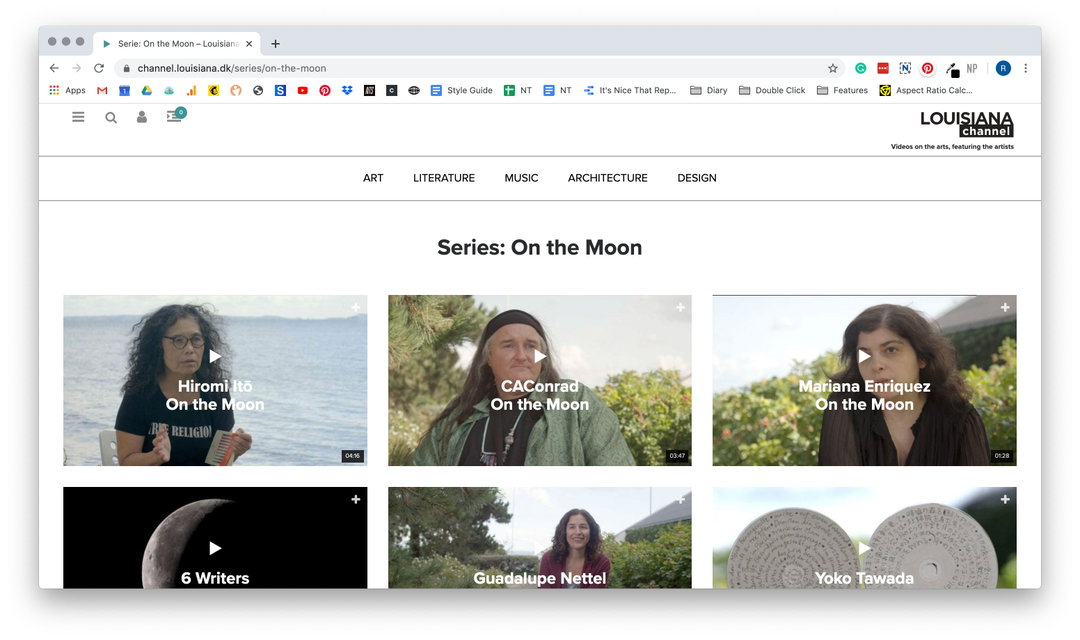1080x640 pixels.
Task: Open the Pinterest bookmark in bookmarks bar
Action: 324,90
